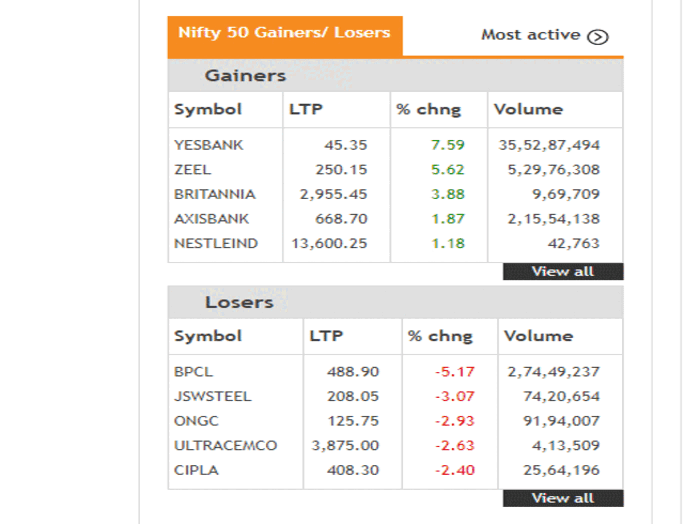The image size is (700, 524).
Task: Open the ULTRACEMCO stock link
Action: coord(225,445)
